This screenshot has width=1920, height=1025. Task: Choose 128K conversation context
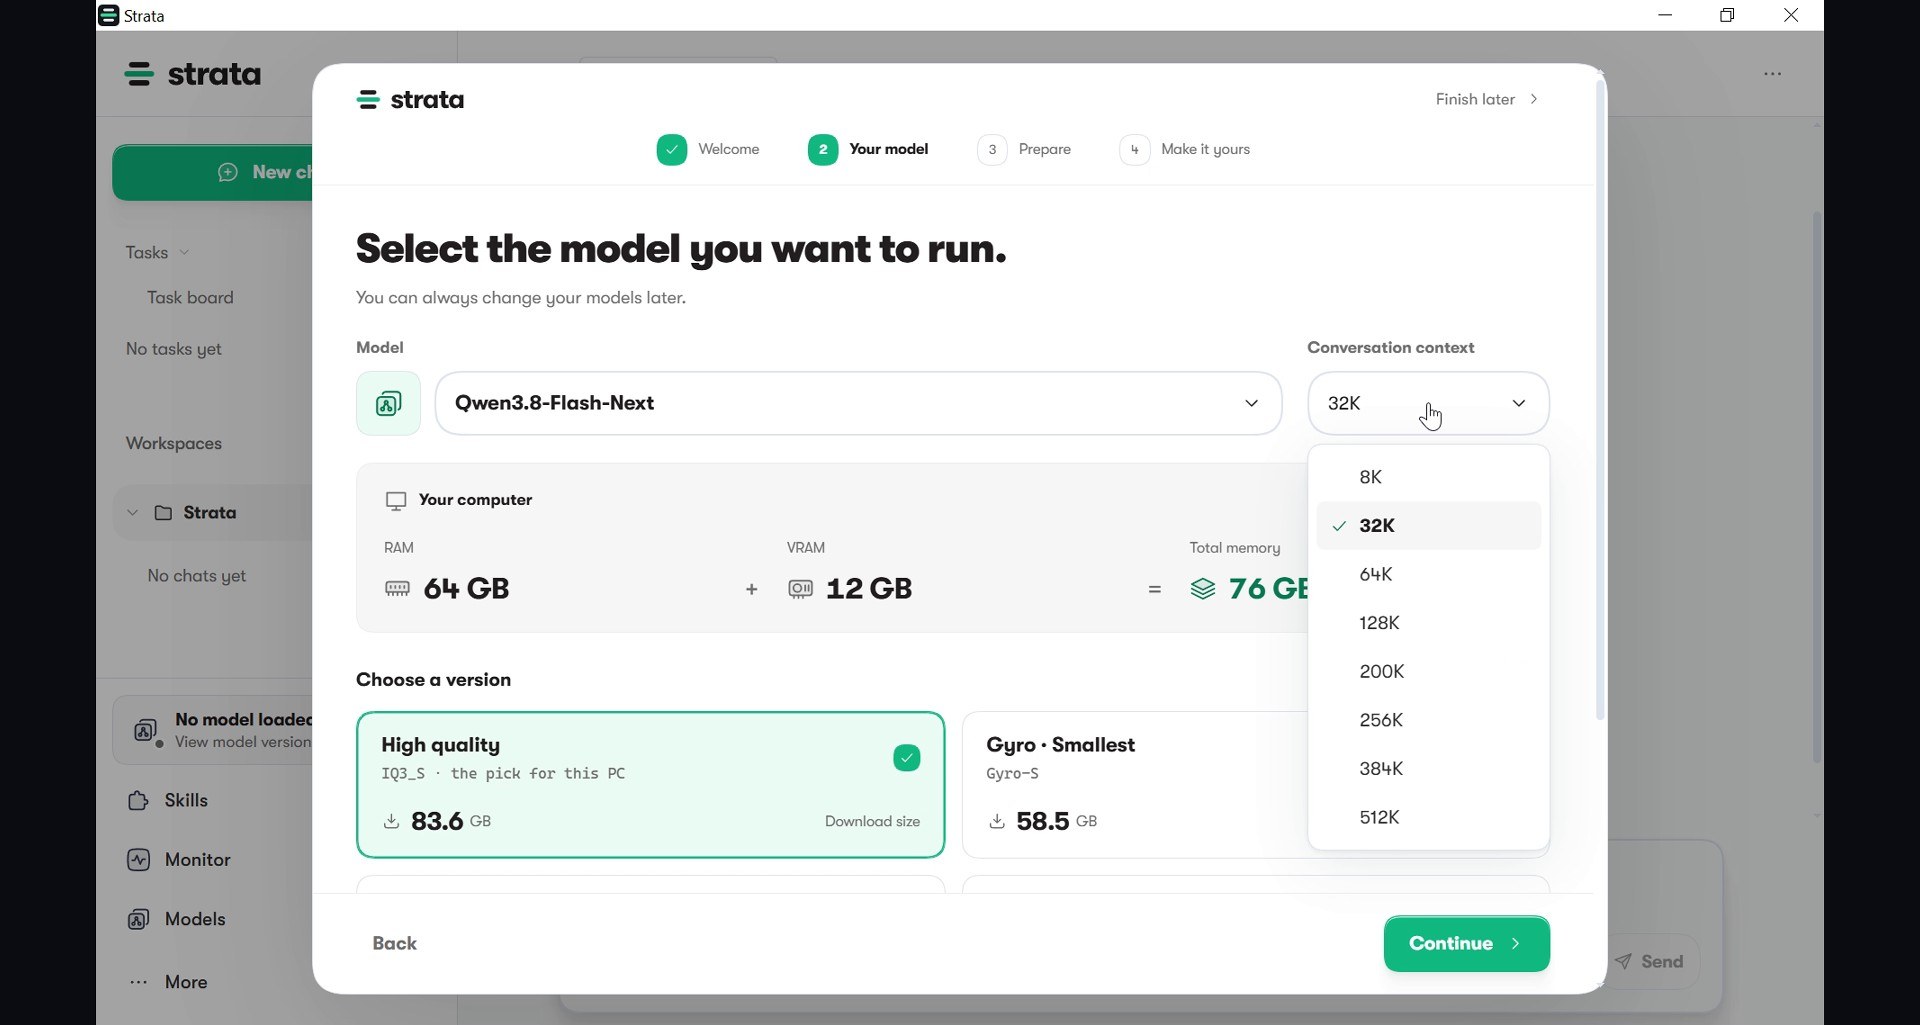[1429, 623]
